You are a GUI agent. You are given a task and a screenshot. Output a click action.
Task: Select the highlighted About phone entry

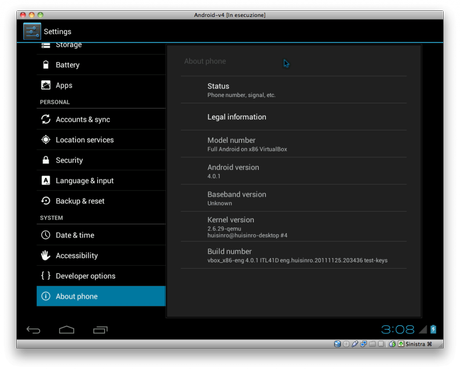tap(101, 296)
